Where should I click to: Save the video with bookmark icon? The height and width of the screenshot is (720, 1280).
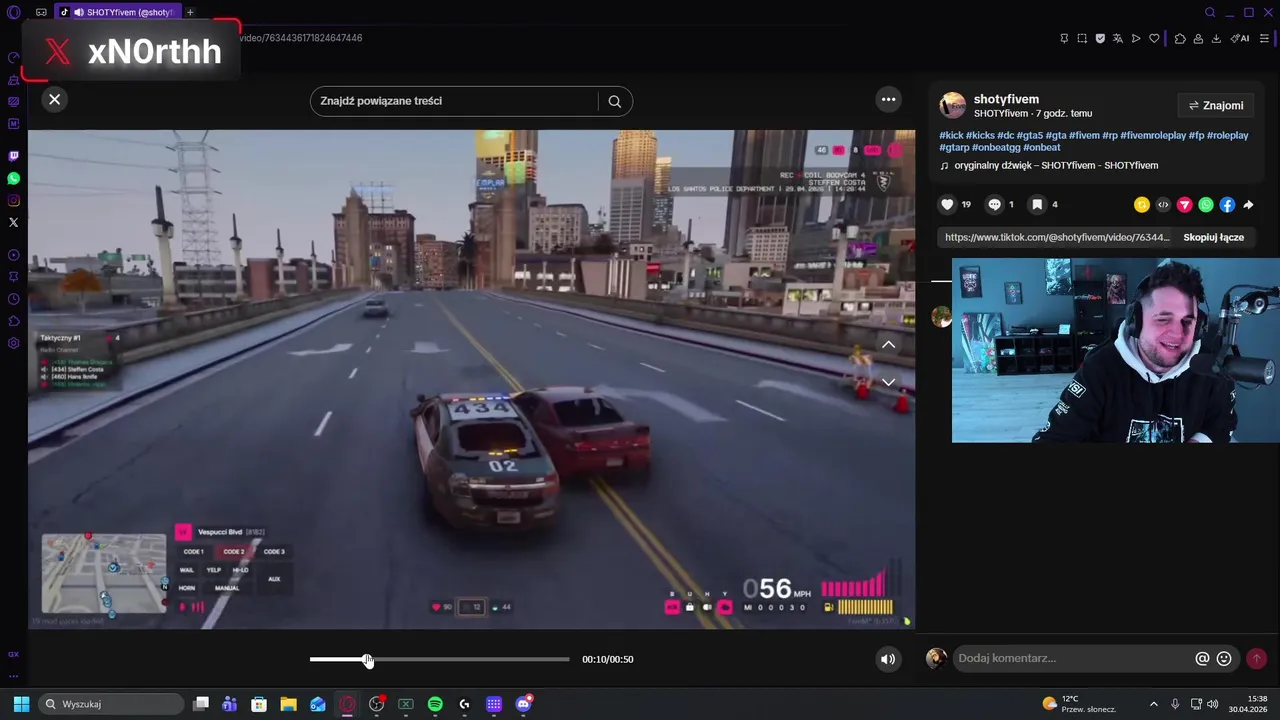coord(1037,204)
